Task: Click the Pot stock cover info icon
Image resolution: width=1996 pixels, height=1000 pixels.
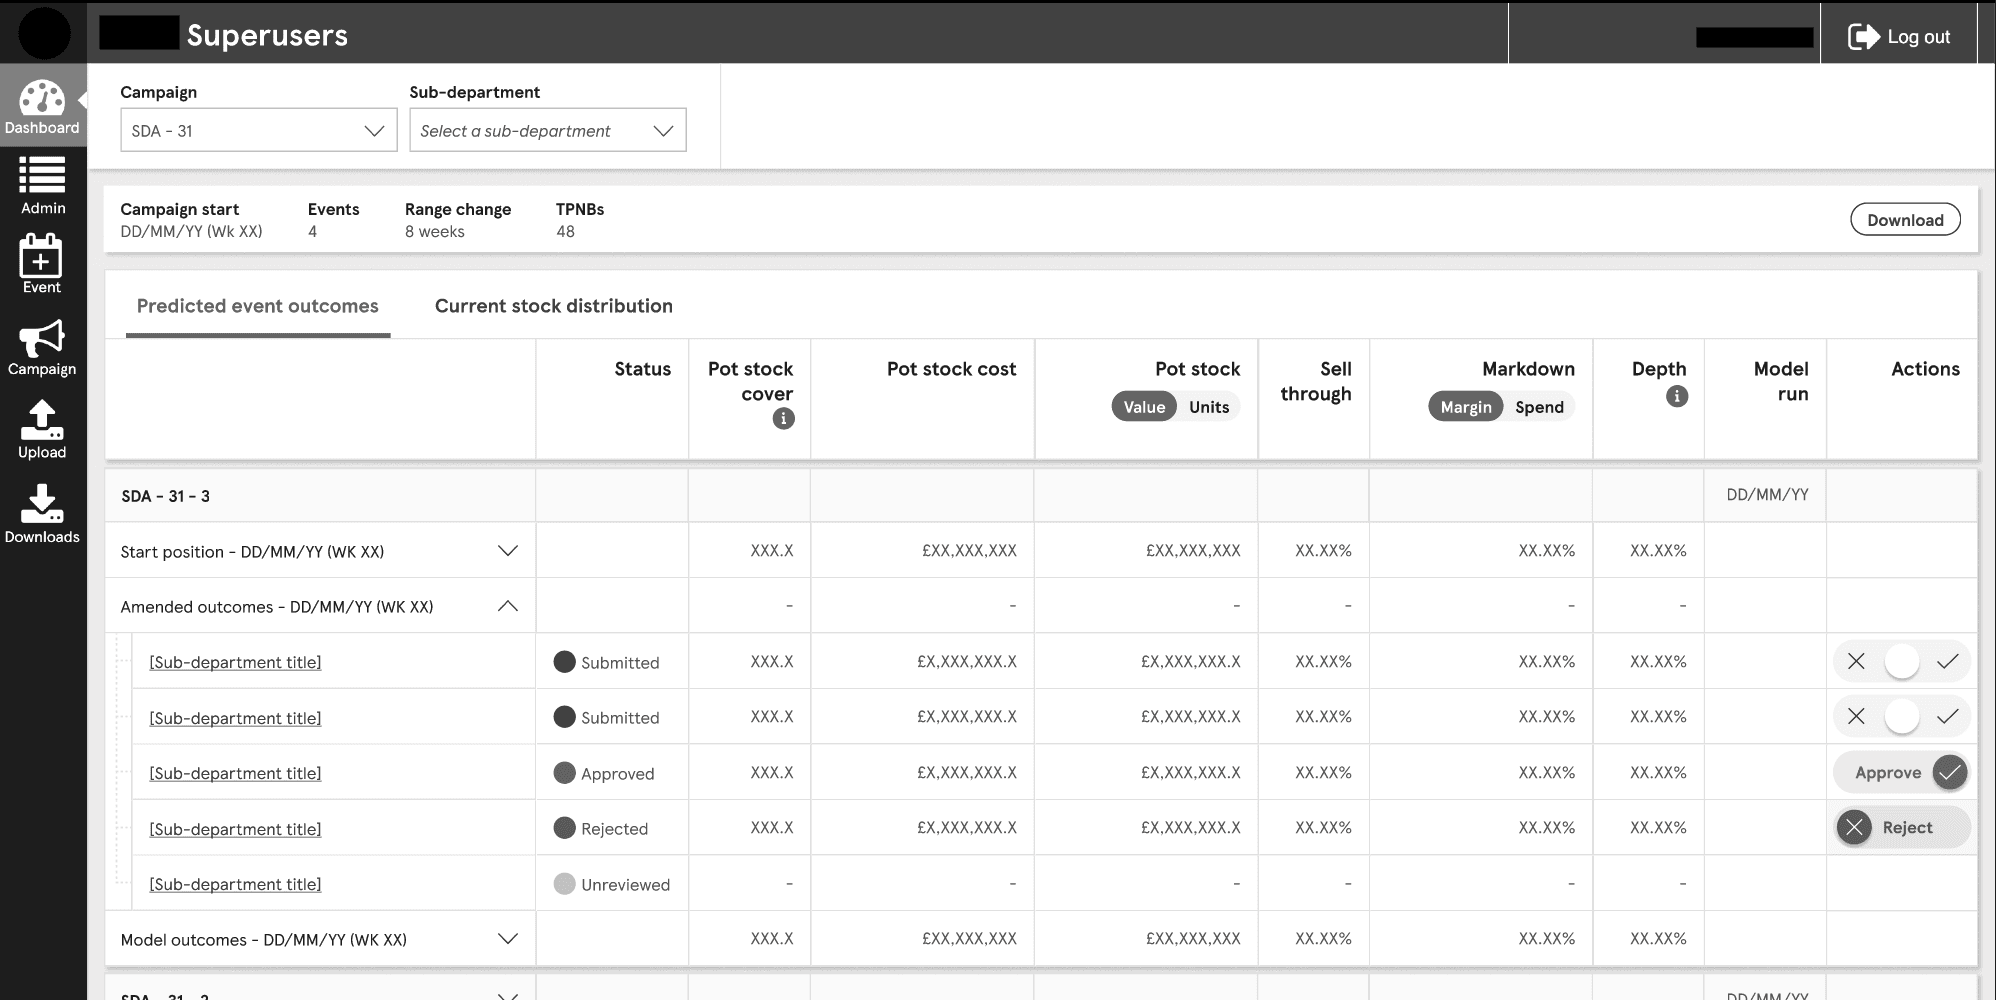Action: pos(783,419)
